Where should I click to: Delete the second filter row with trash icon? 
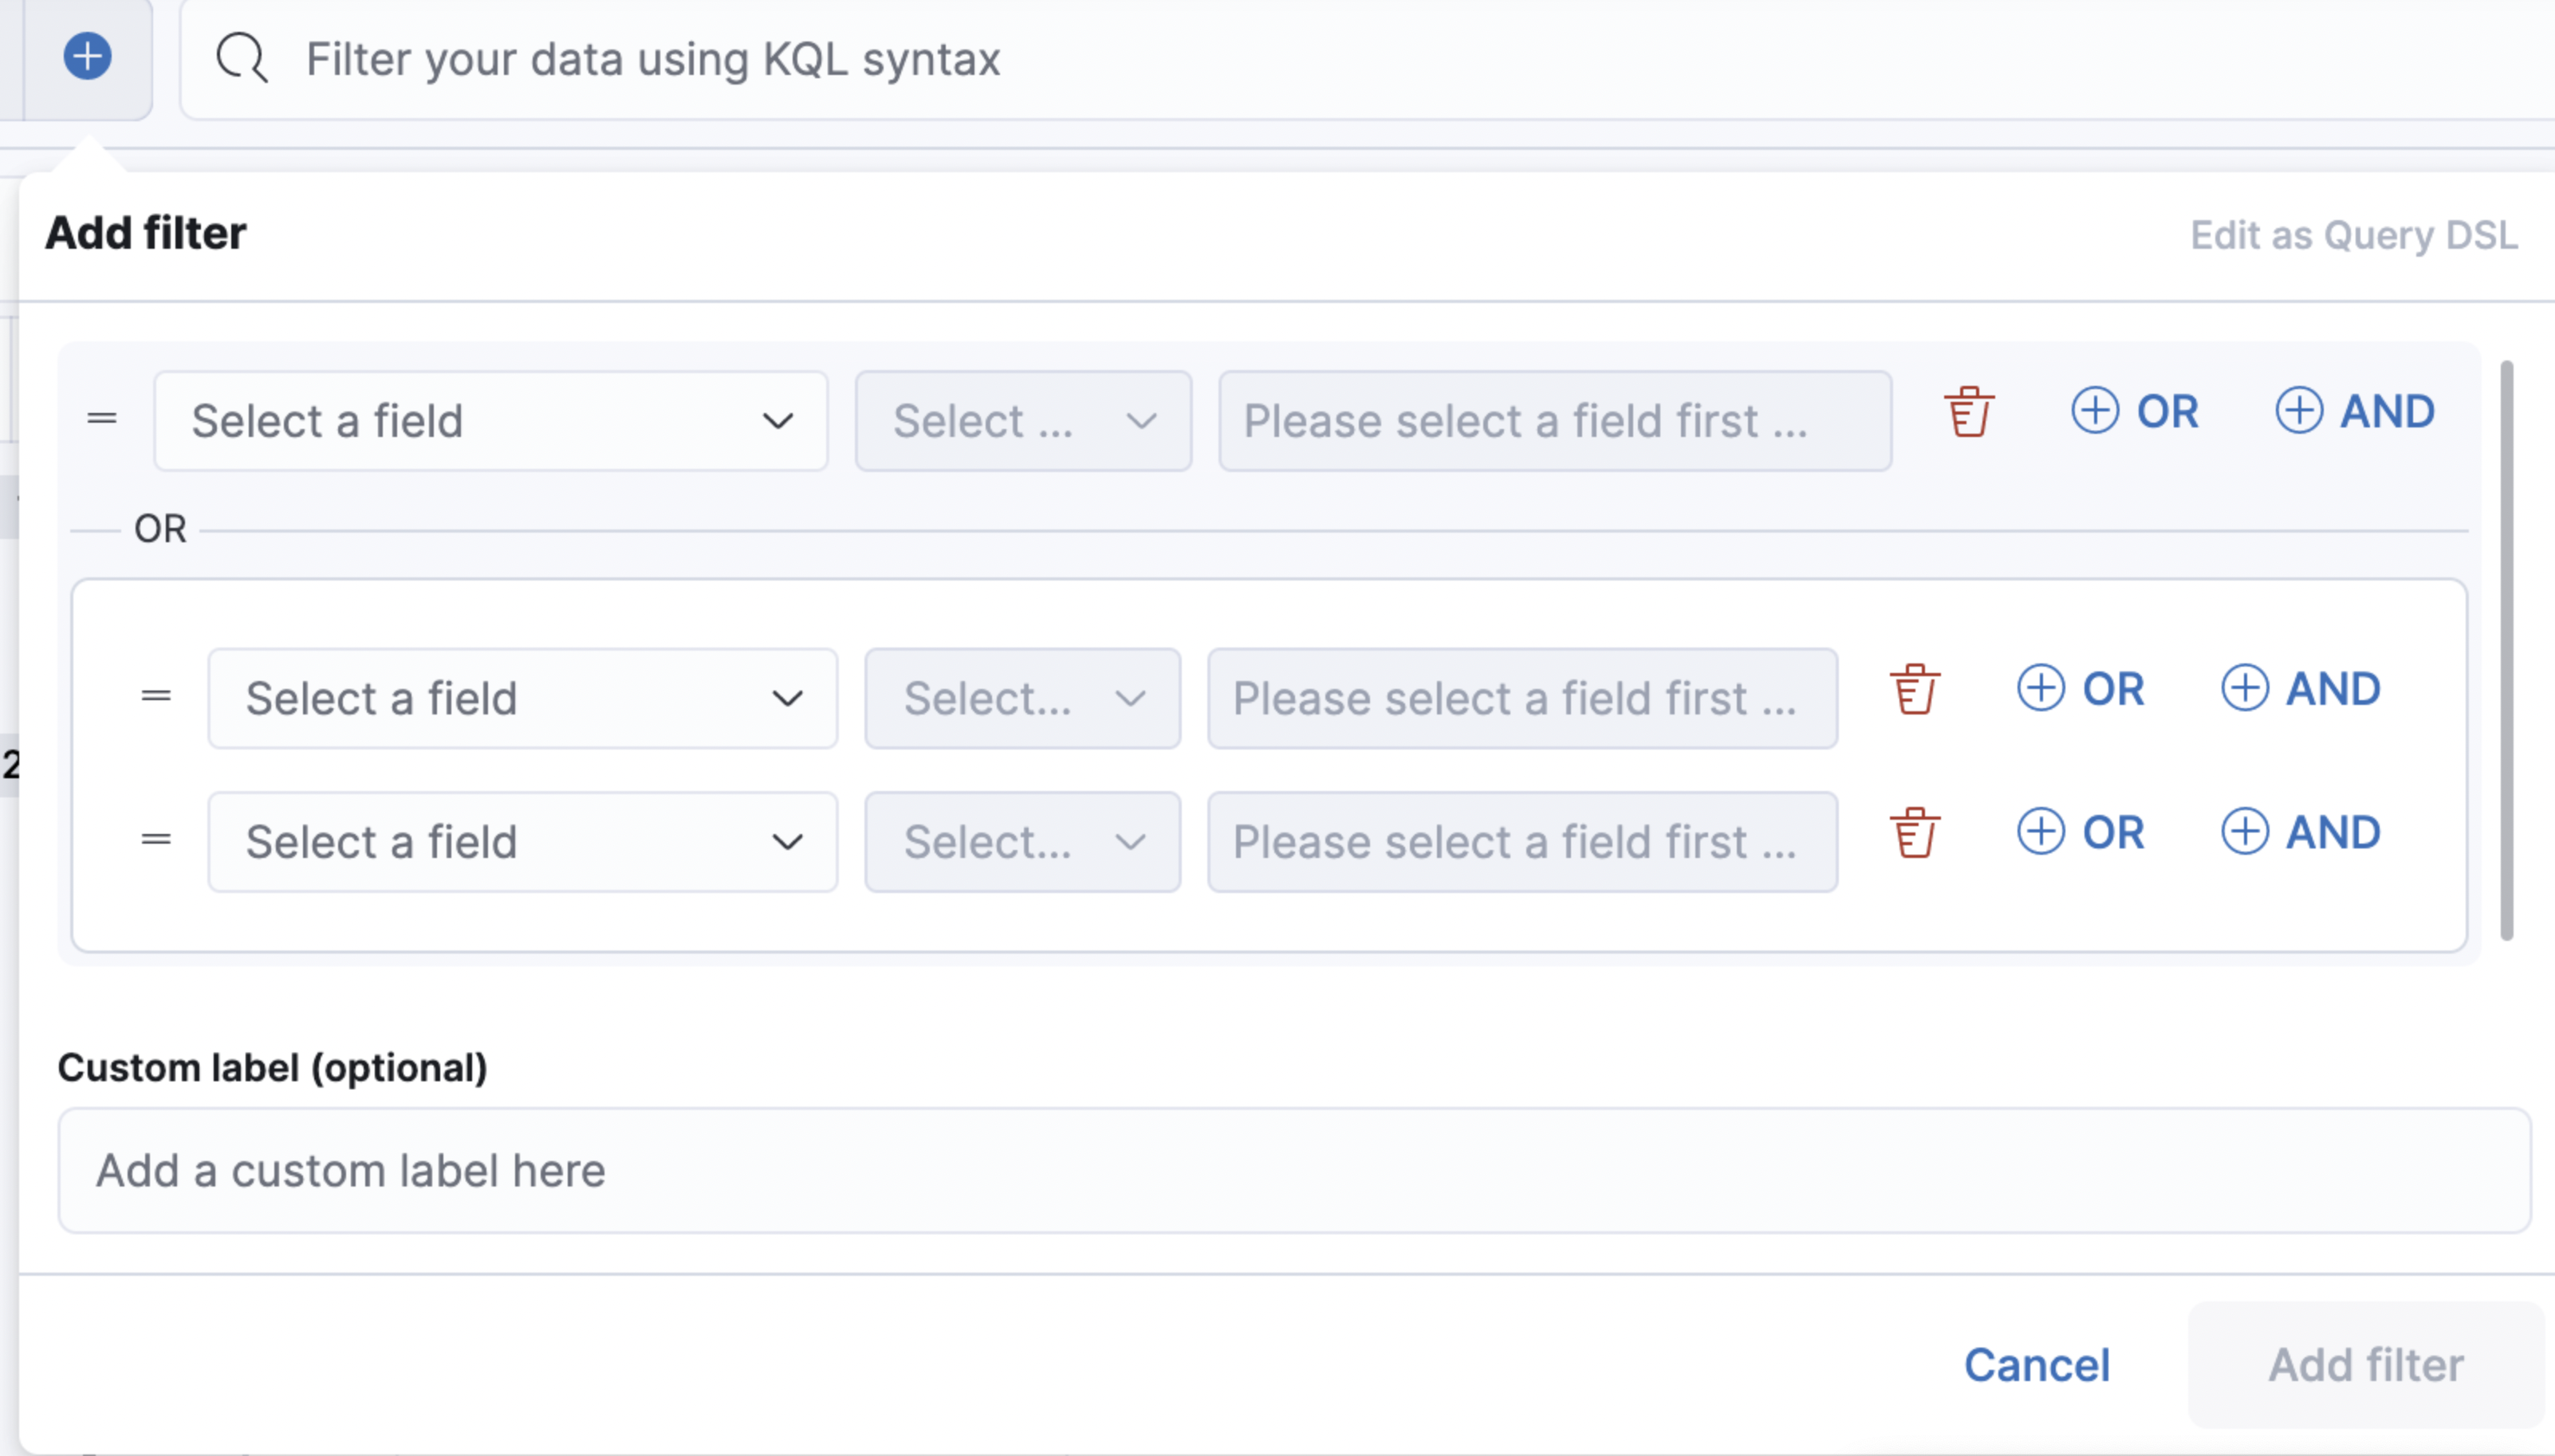1915,689
